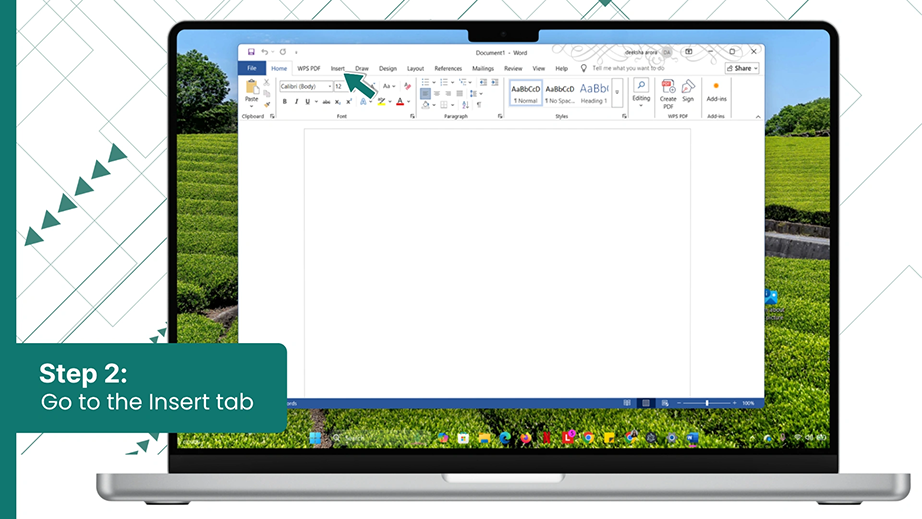Click the Paste clipboard icon
This screenshot has height=519, width=922.
tap(252, 88)
